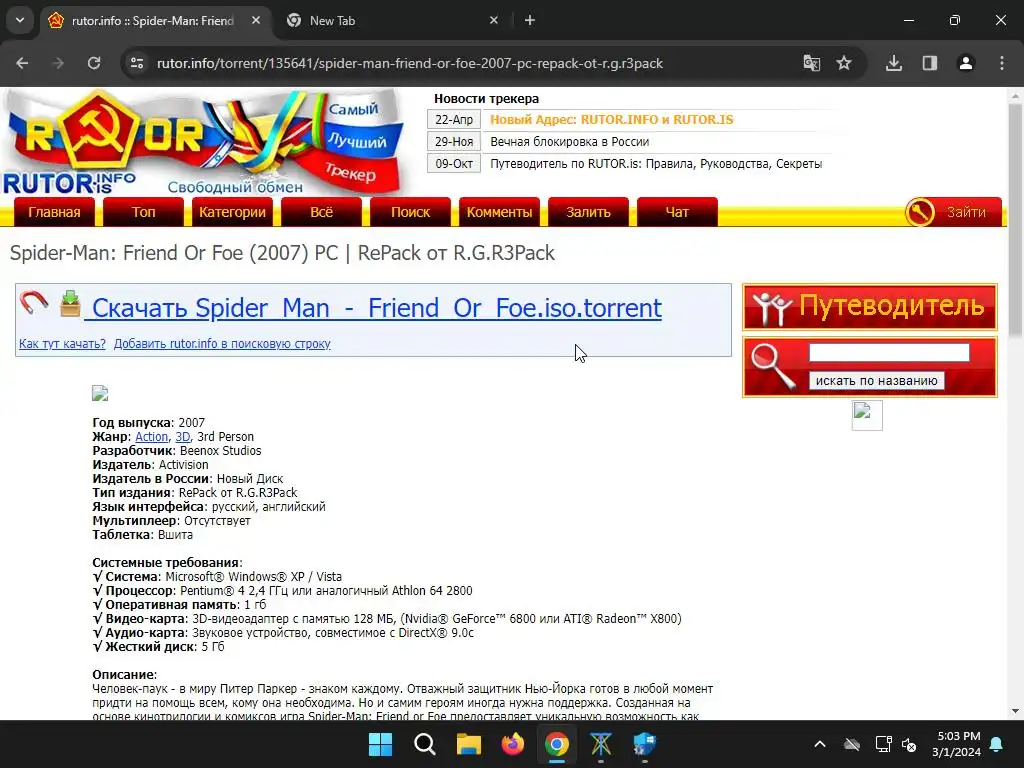Open the Главная menu item

[54, 212]
